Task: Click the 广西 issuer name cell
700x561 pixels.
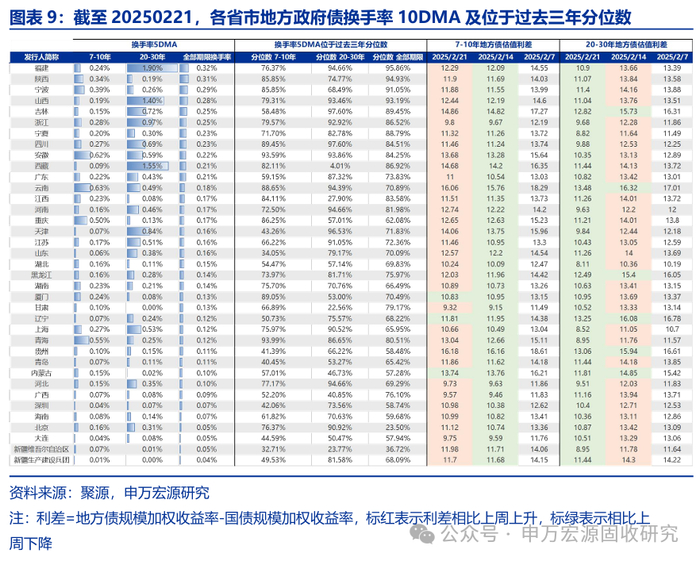Action: point(42,395)
